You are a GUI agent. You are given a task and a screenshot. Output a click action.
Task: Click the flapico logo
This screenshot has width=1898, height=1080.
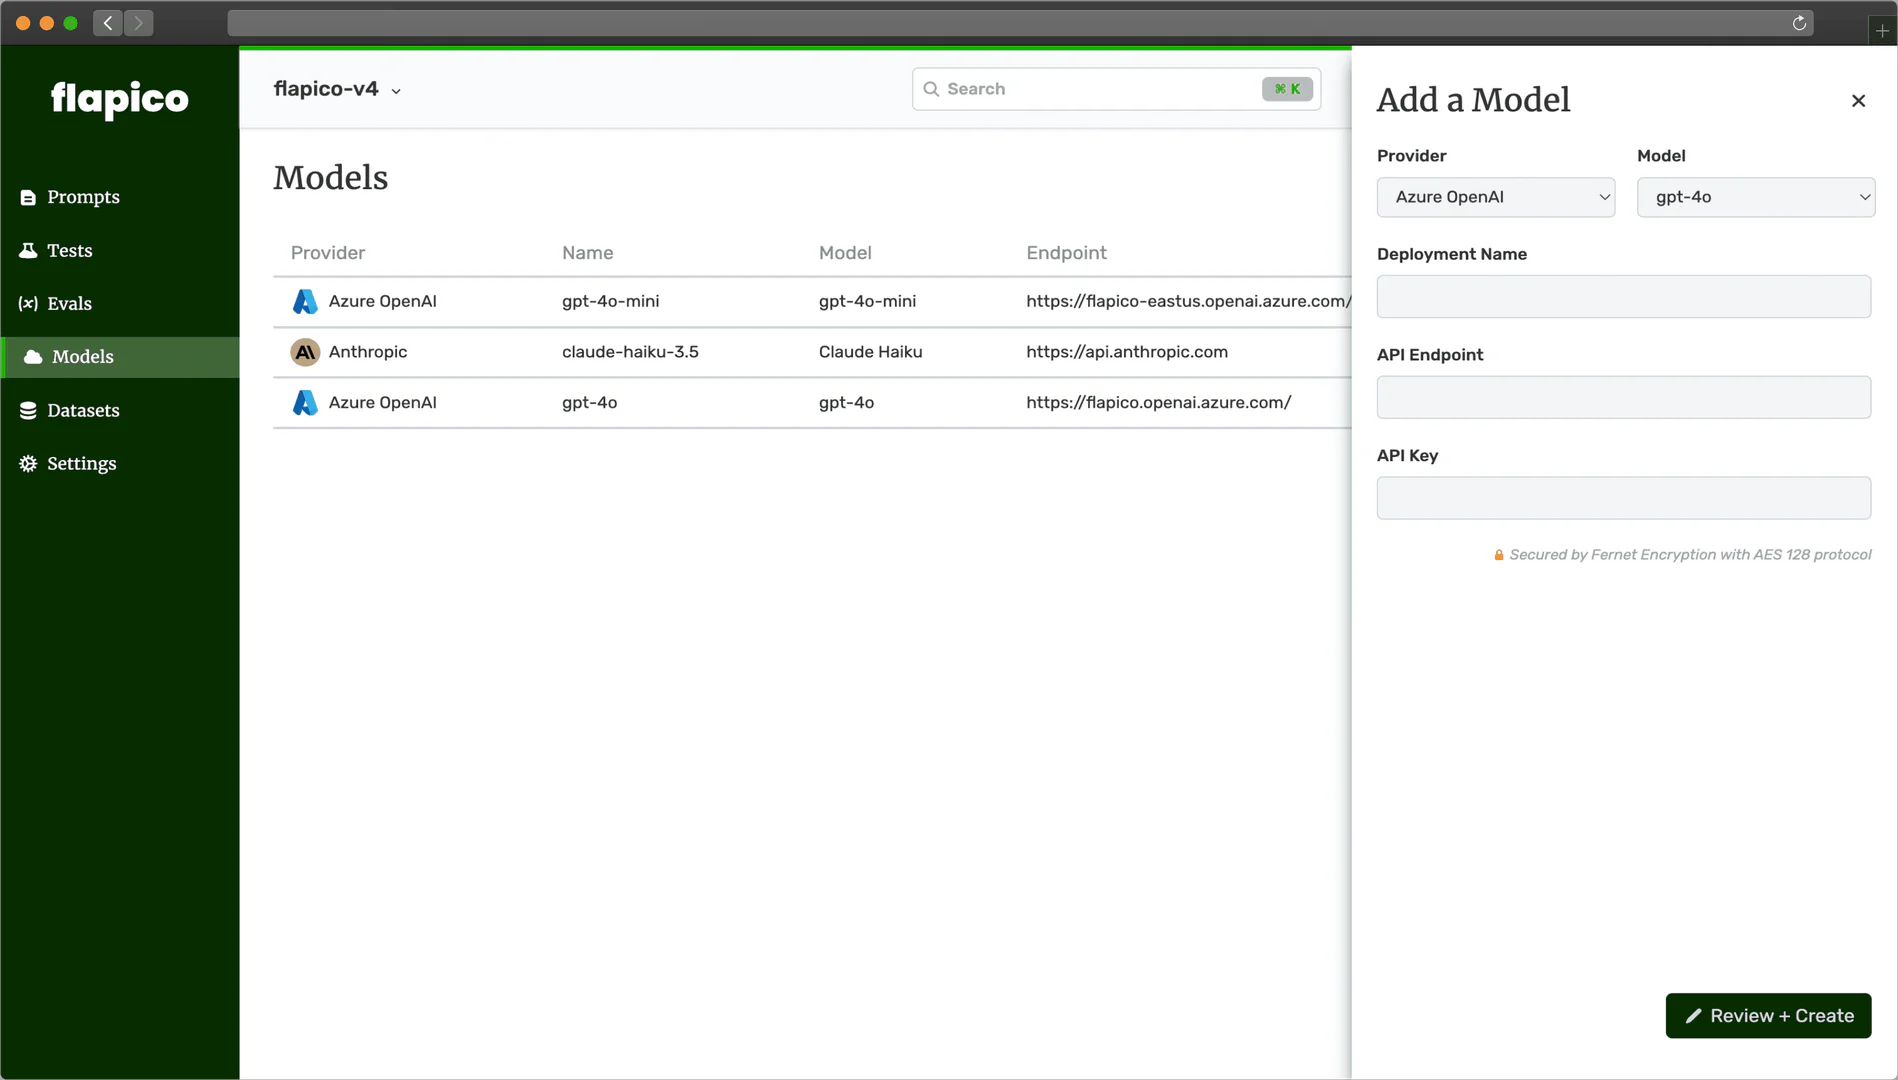pos(119,99)
